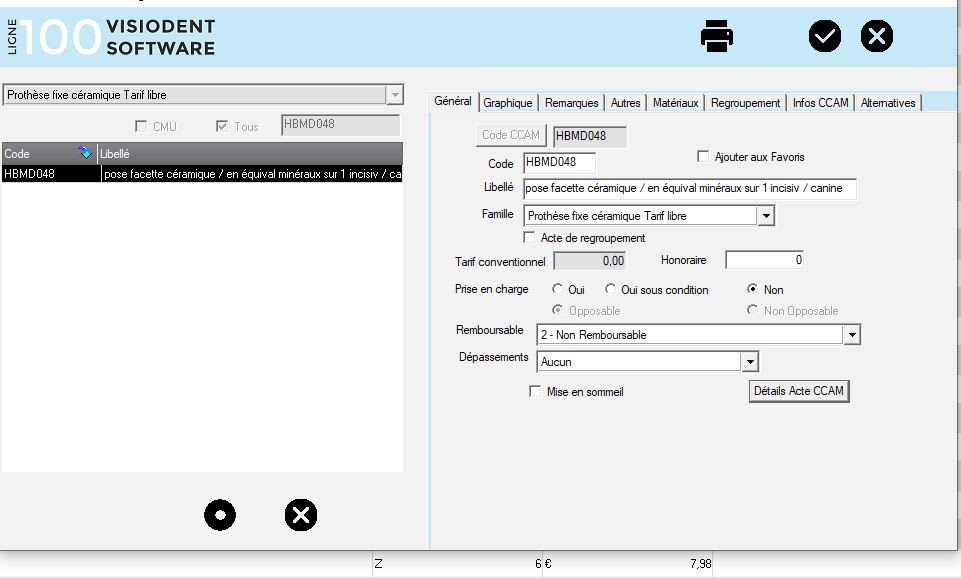Open the Infos CCAM tab
Screen dimensions: 961x579
820,103
